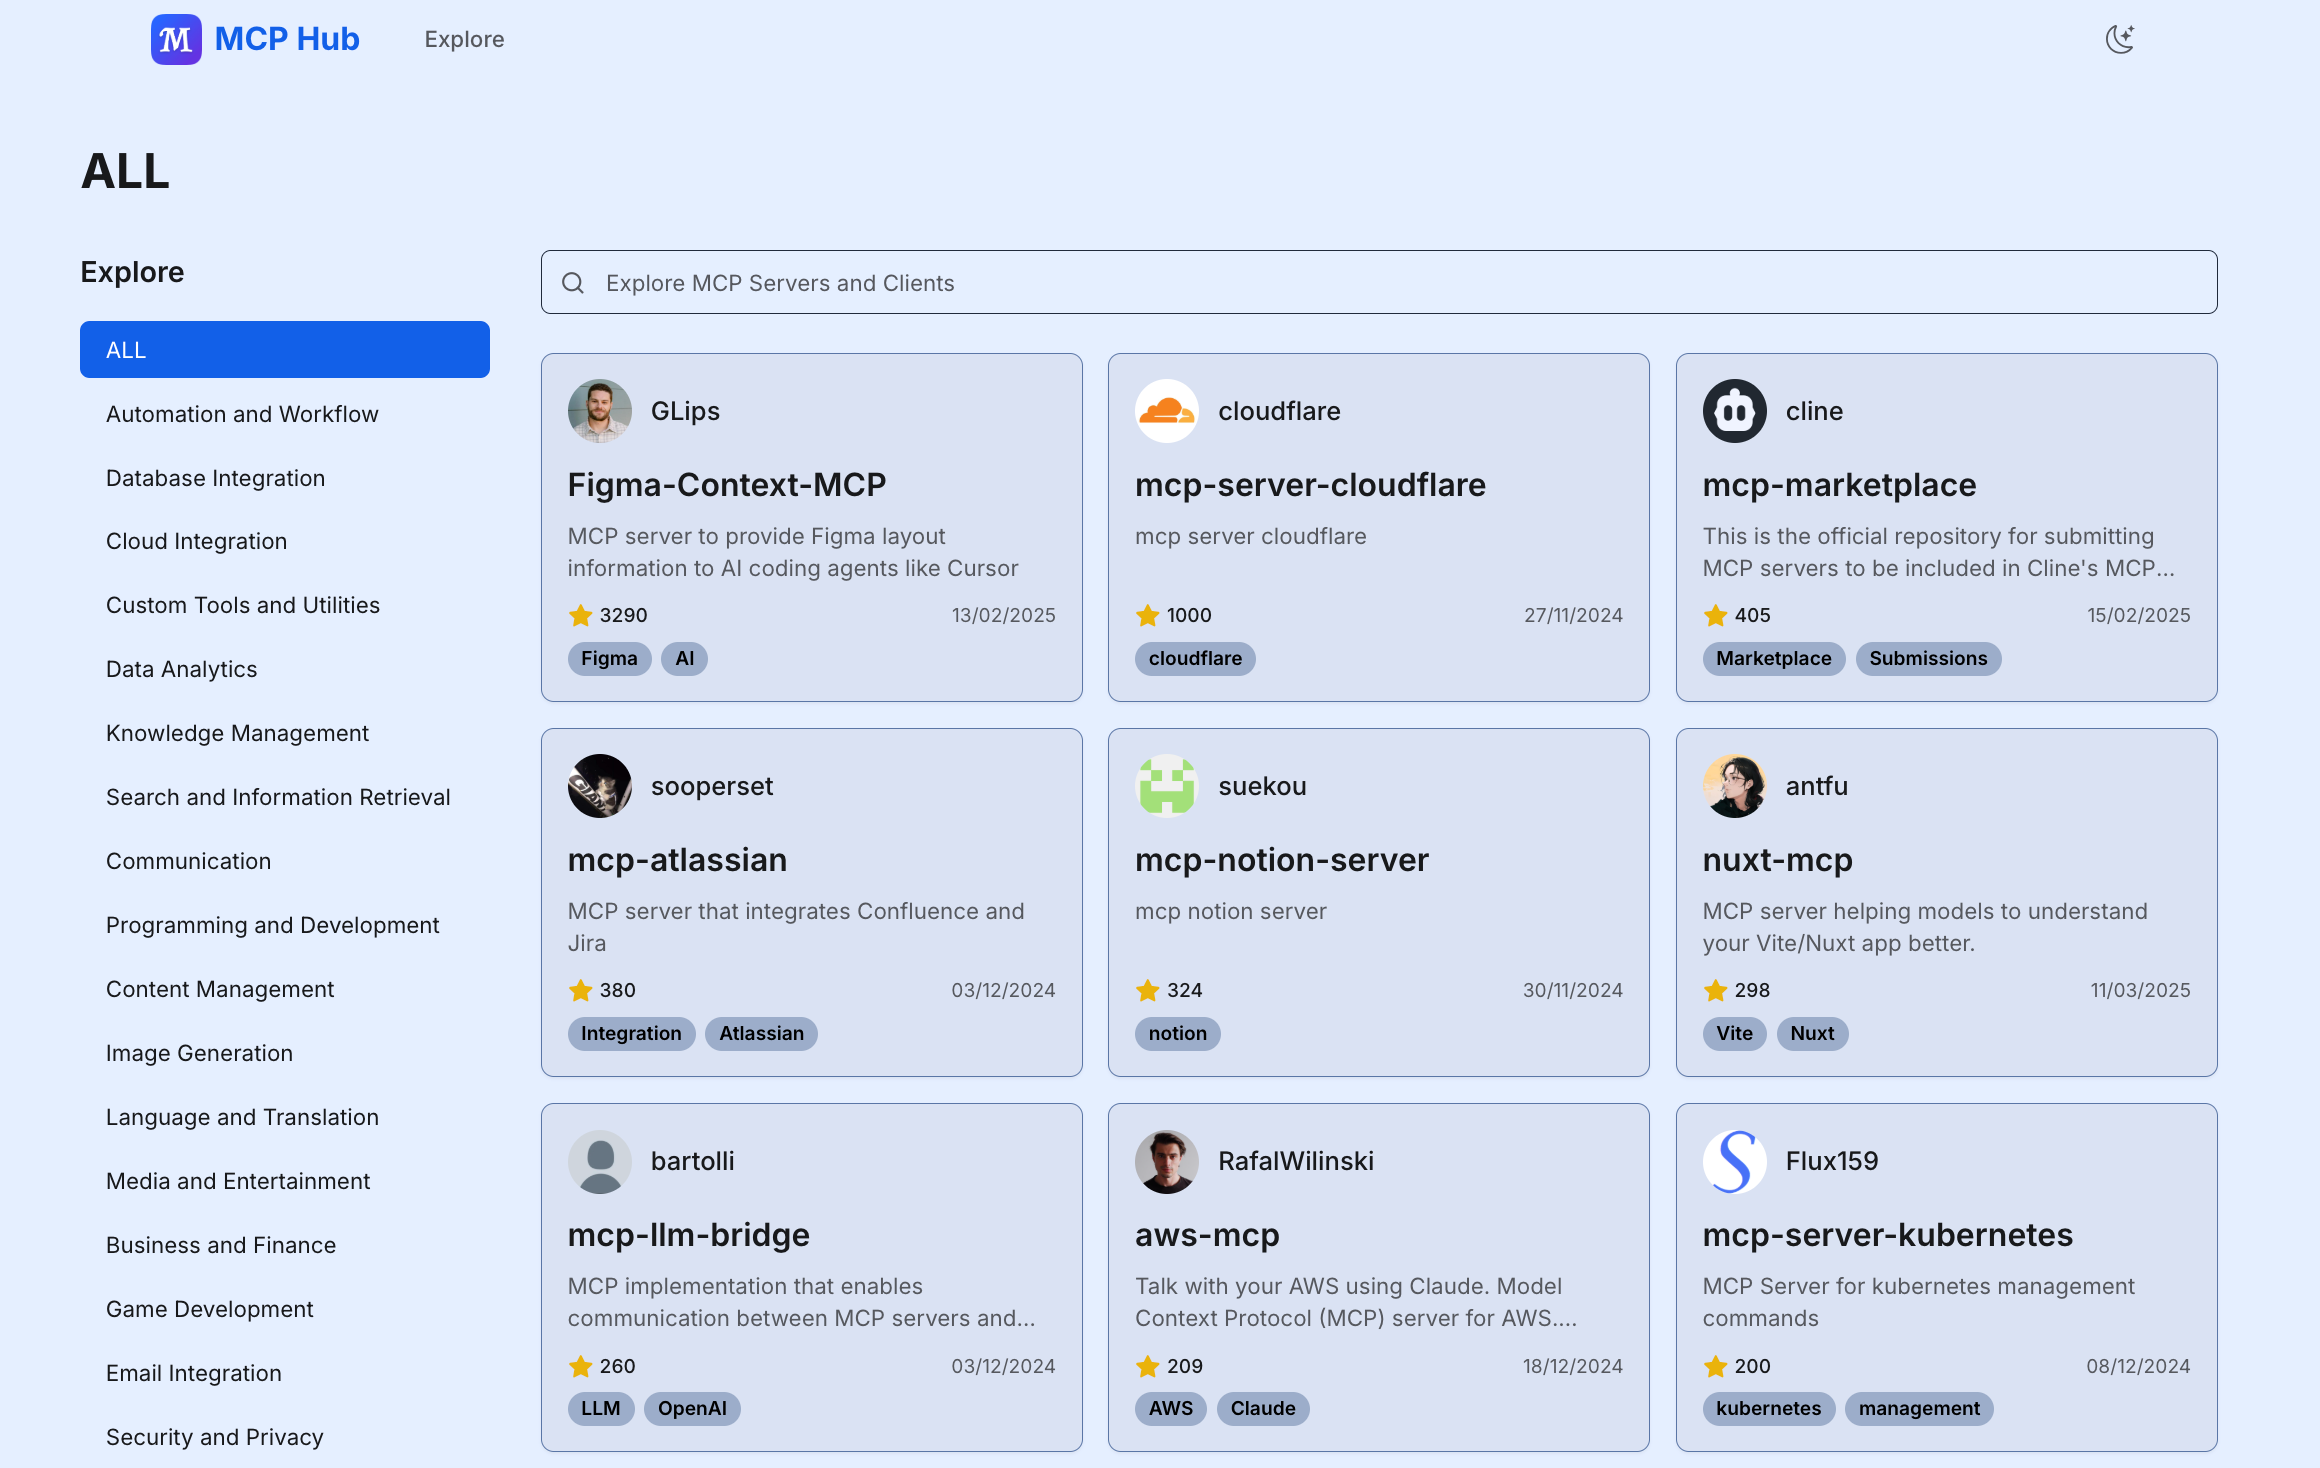The width and height of the screenshot is (2320, 1468).
Task: Open Programming and Development category
Action: click(272, 925)
